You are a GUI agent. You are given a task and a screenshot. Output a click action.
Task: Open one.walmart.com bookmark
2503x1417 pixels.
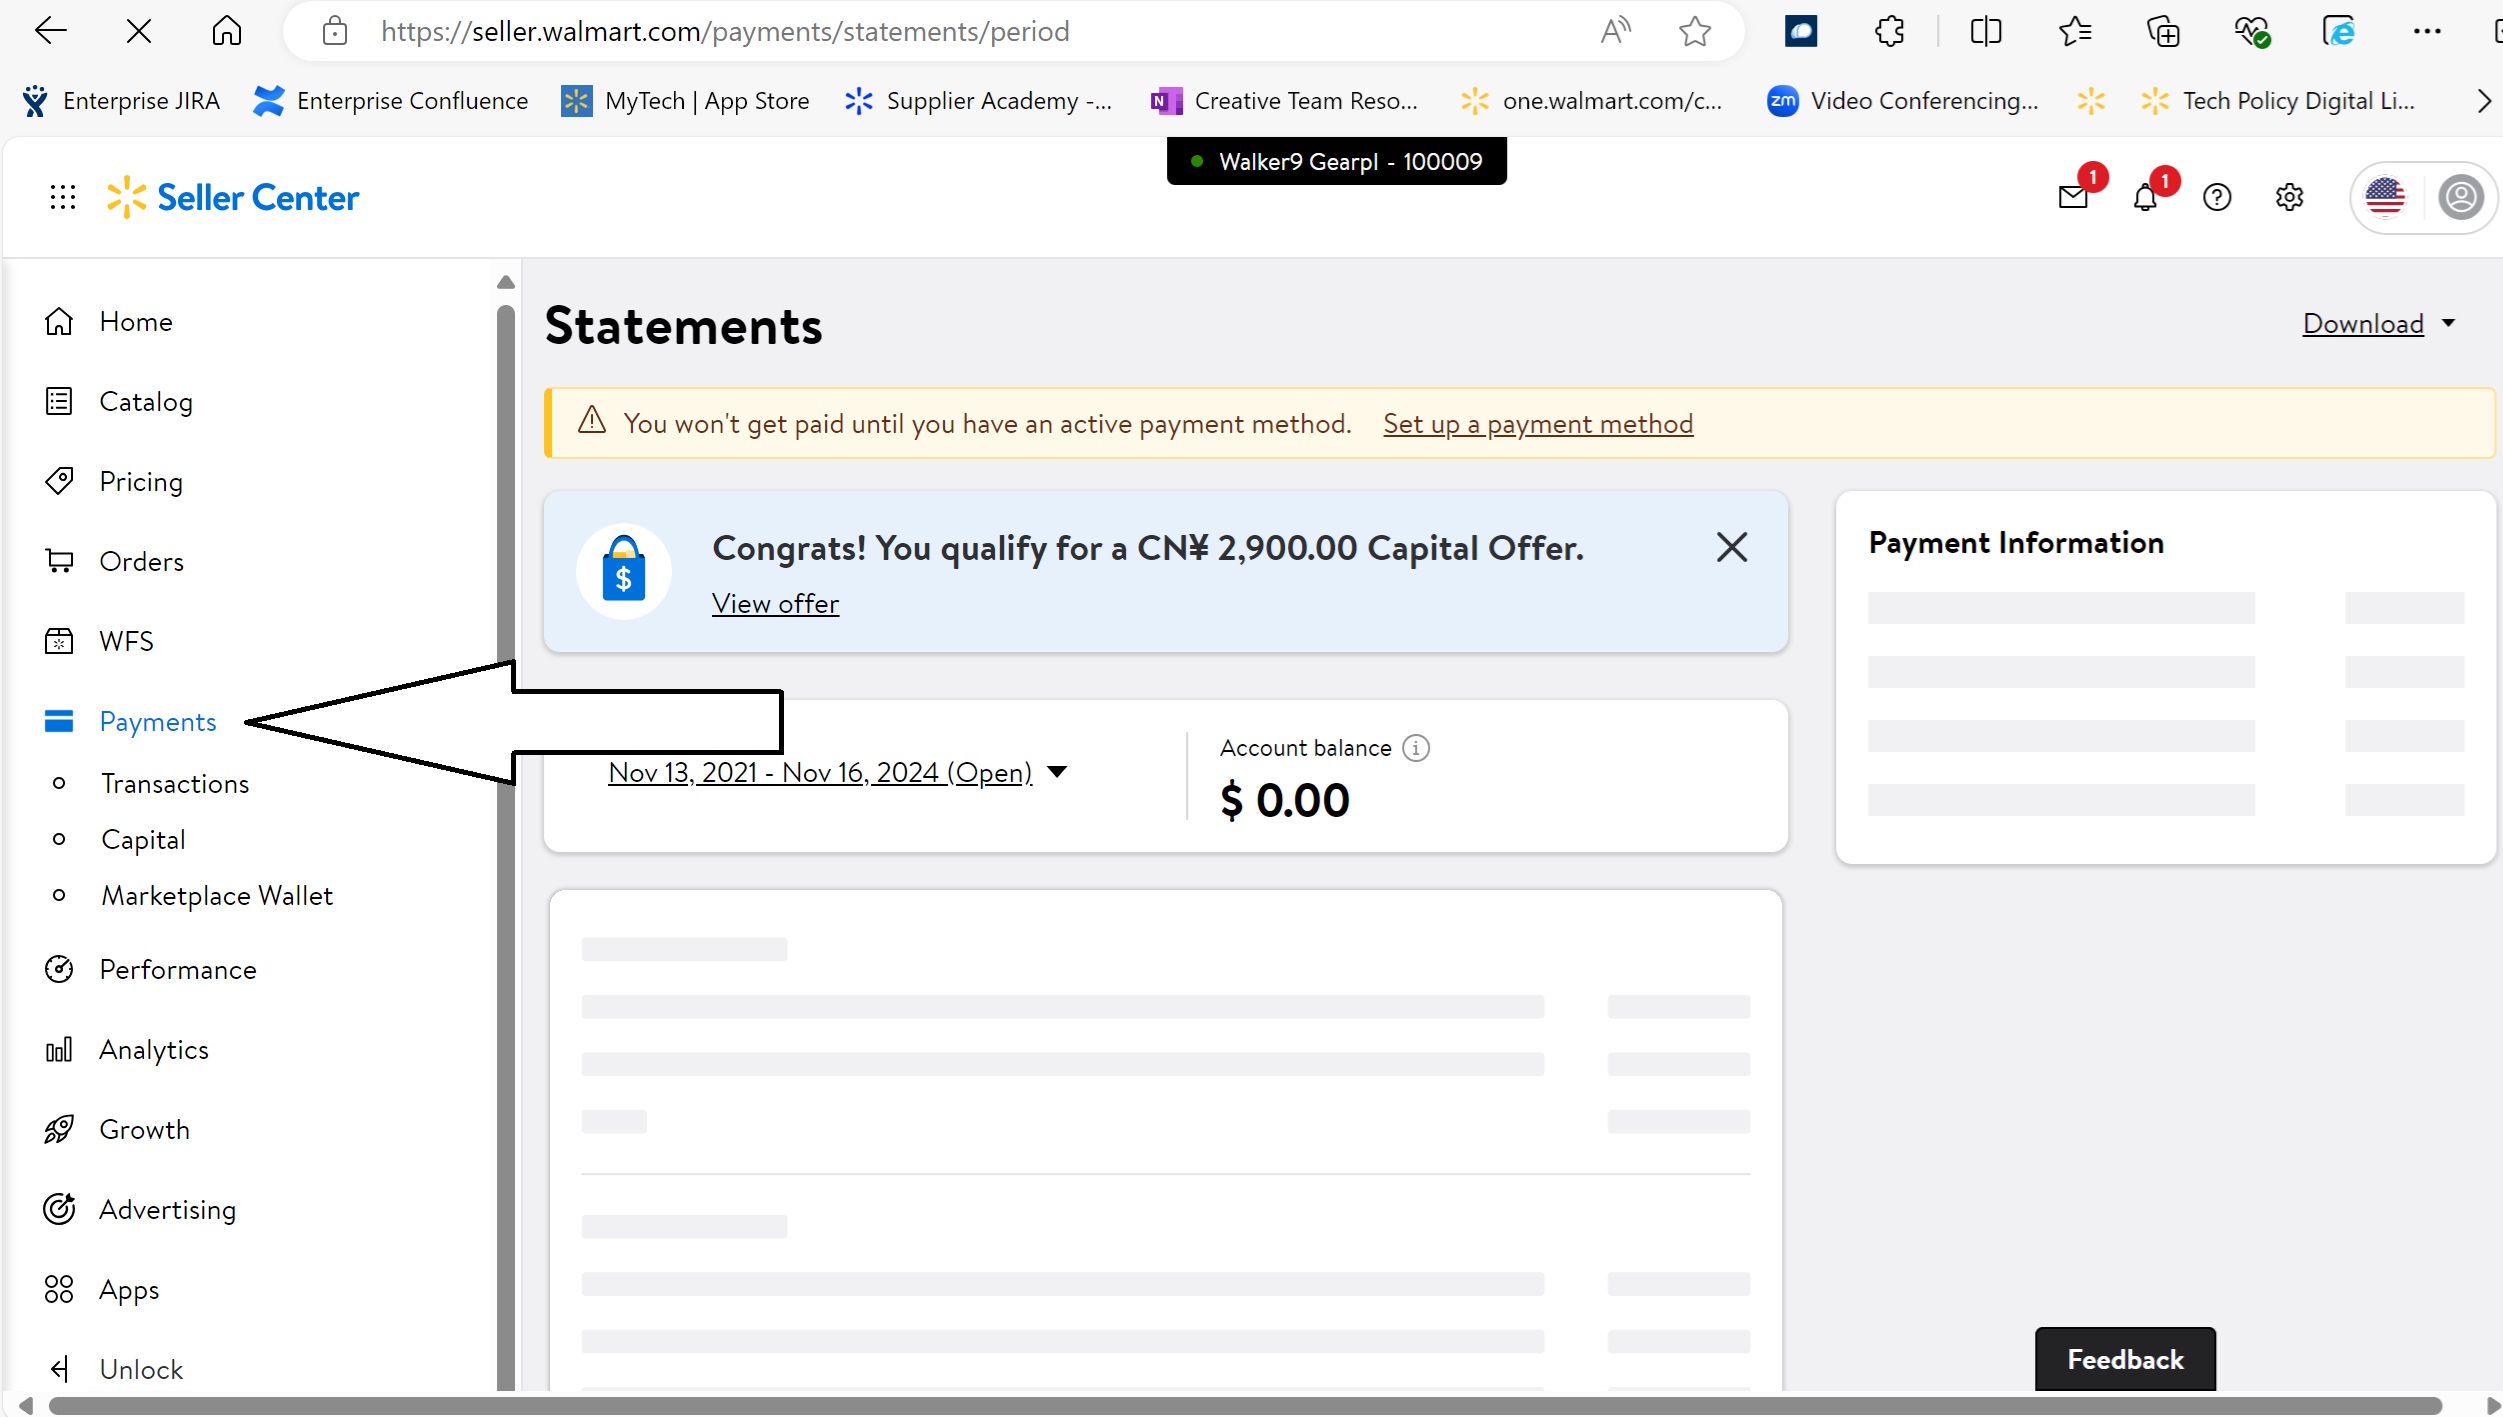click(x=1591, y=101)
